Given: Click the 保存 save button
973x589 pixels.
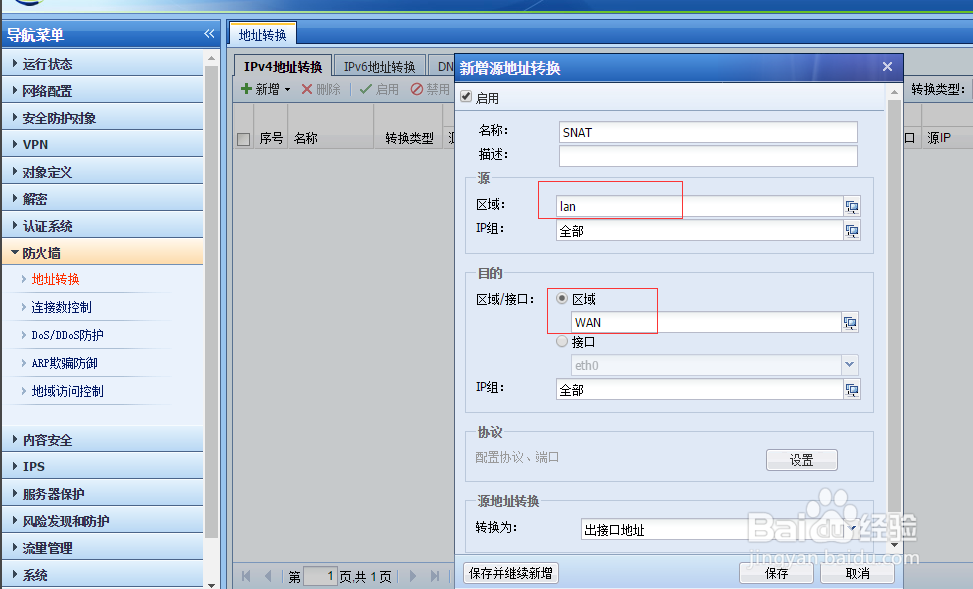Looking at the screenshot, I should [x=776, y=573].
